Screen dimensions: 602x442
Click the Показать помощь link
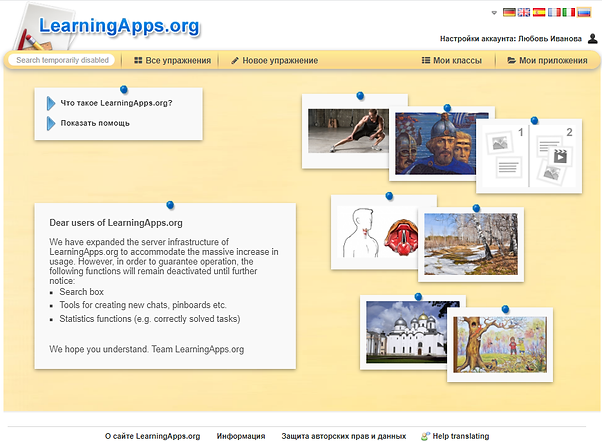point(95,123)
